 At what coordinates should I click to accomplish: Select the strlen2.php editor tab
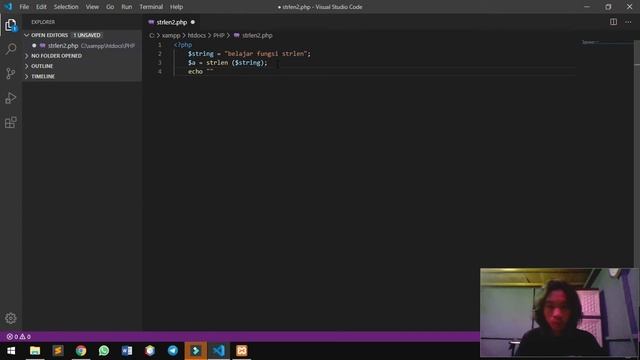coord(171,22)
